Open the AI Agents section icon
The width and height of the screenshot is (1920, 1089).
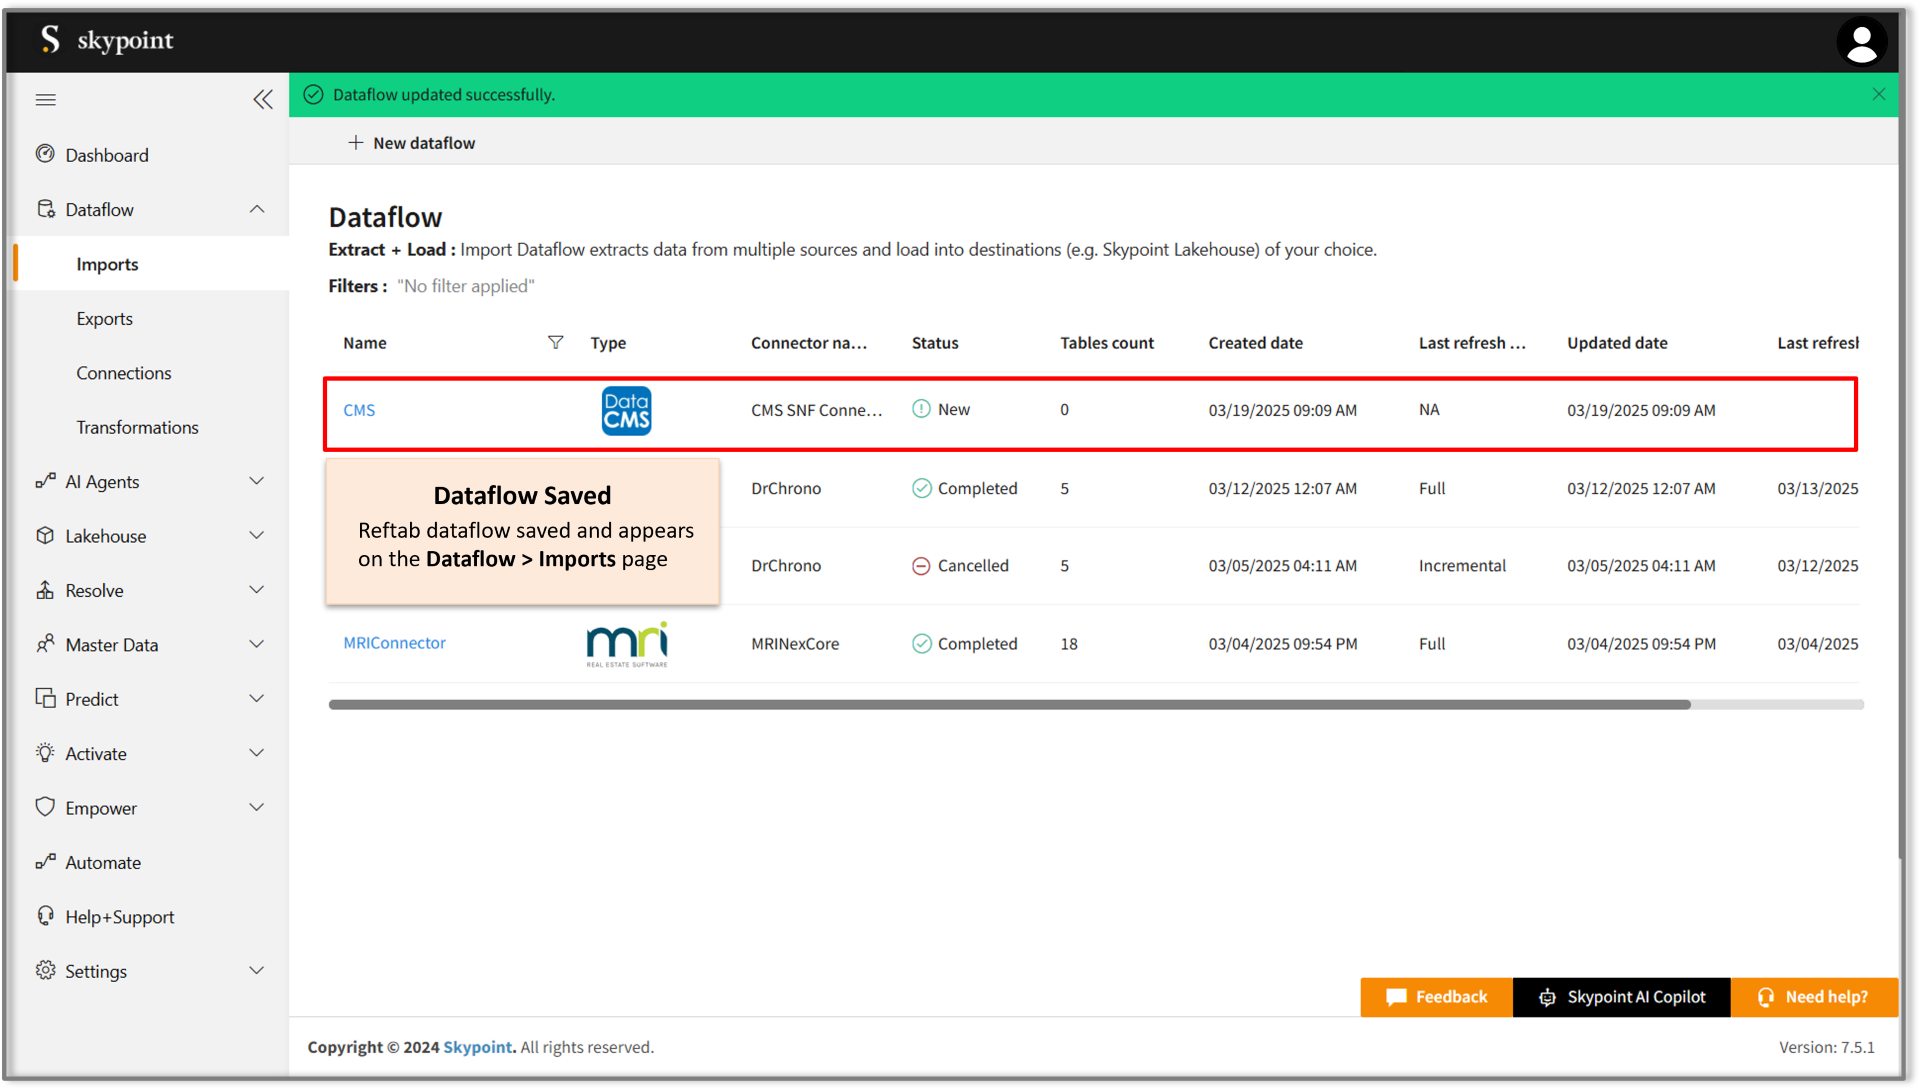[x=46, y=481]
